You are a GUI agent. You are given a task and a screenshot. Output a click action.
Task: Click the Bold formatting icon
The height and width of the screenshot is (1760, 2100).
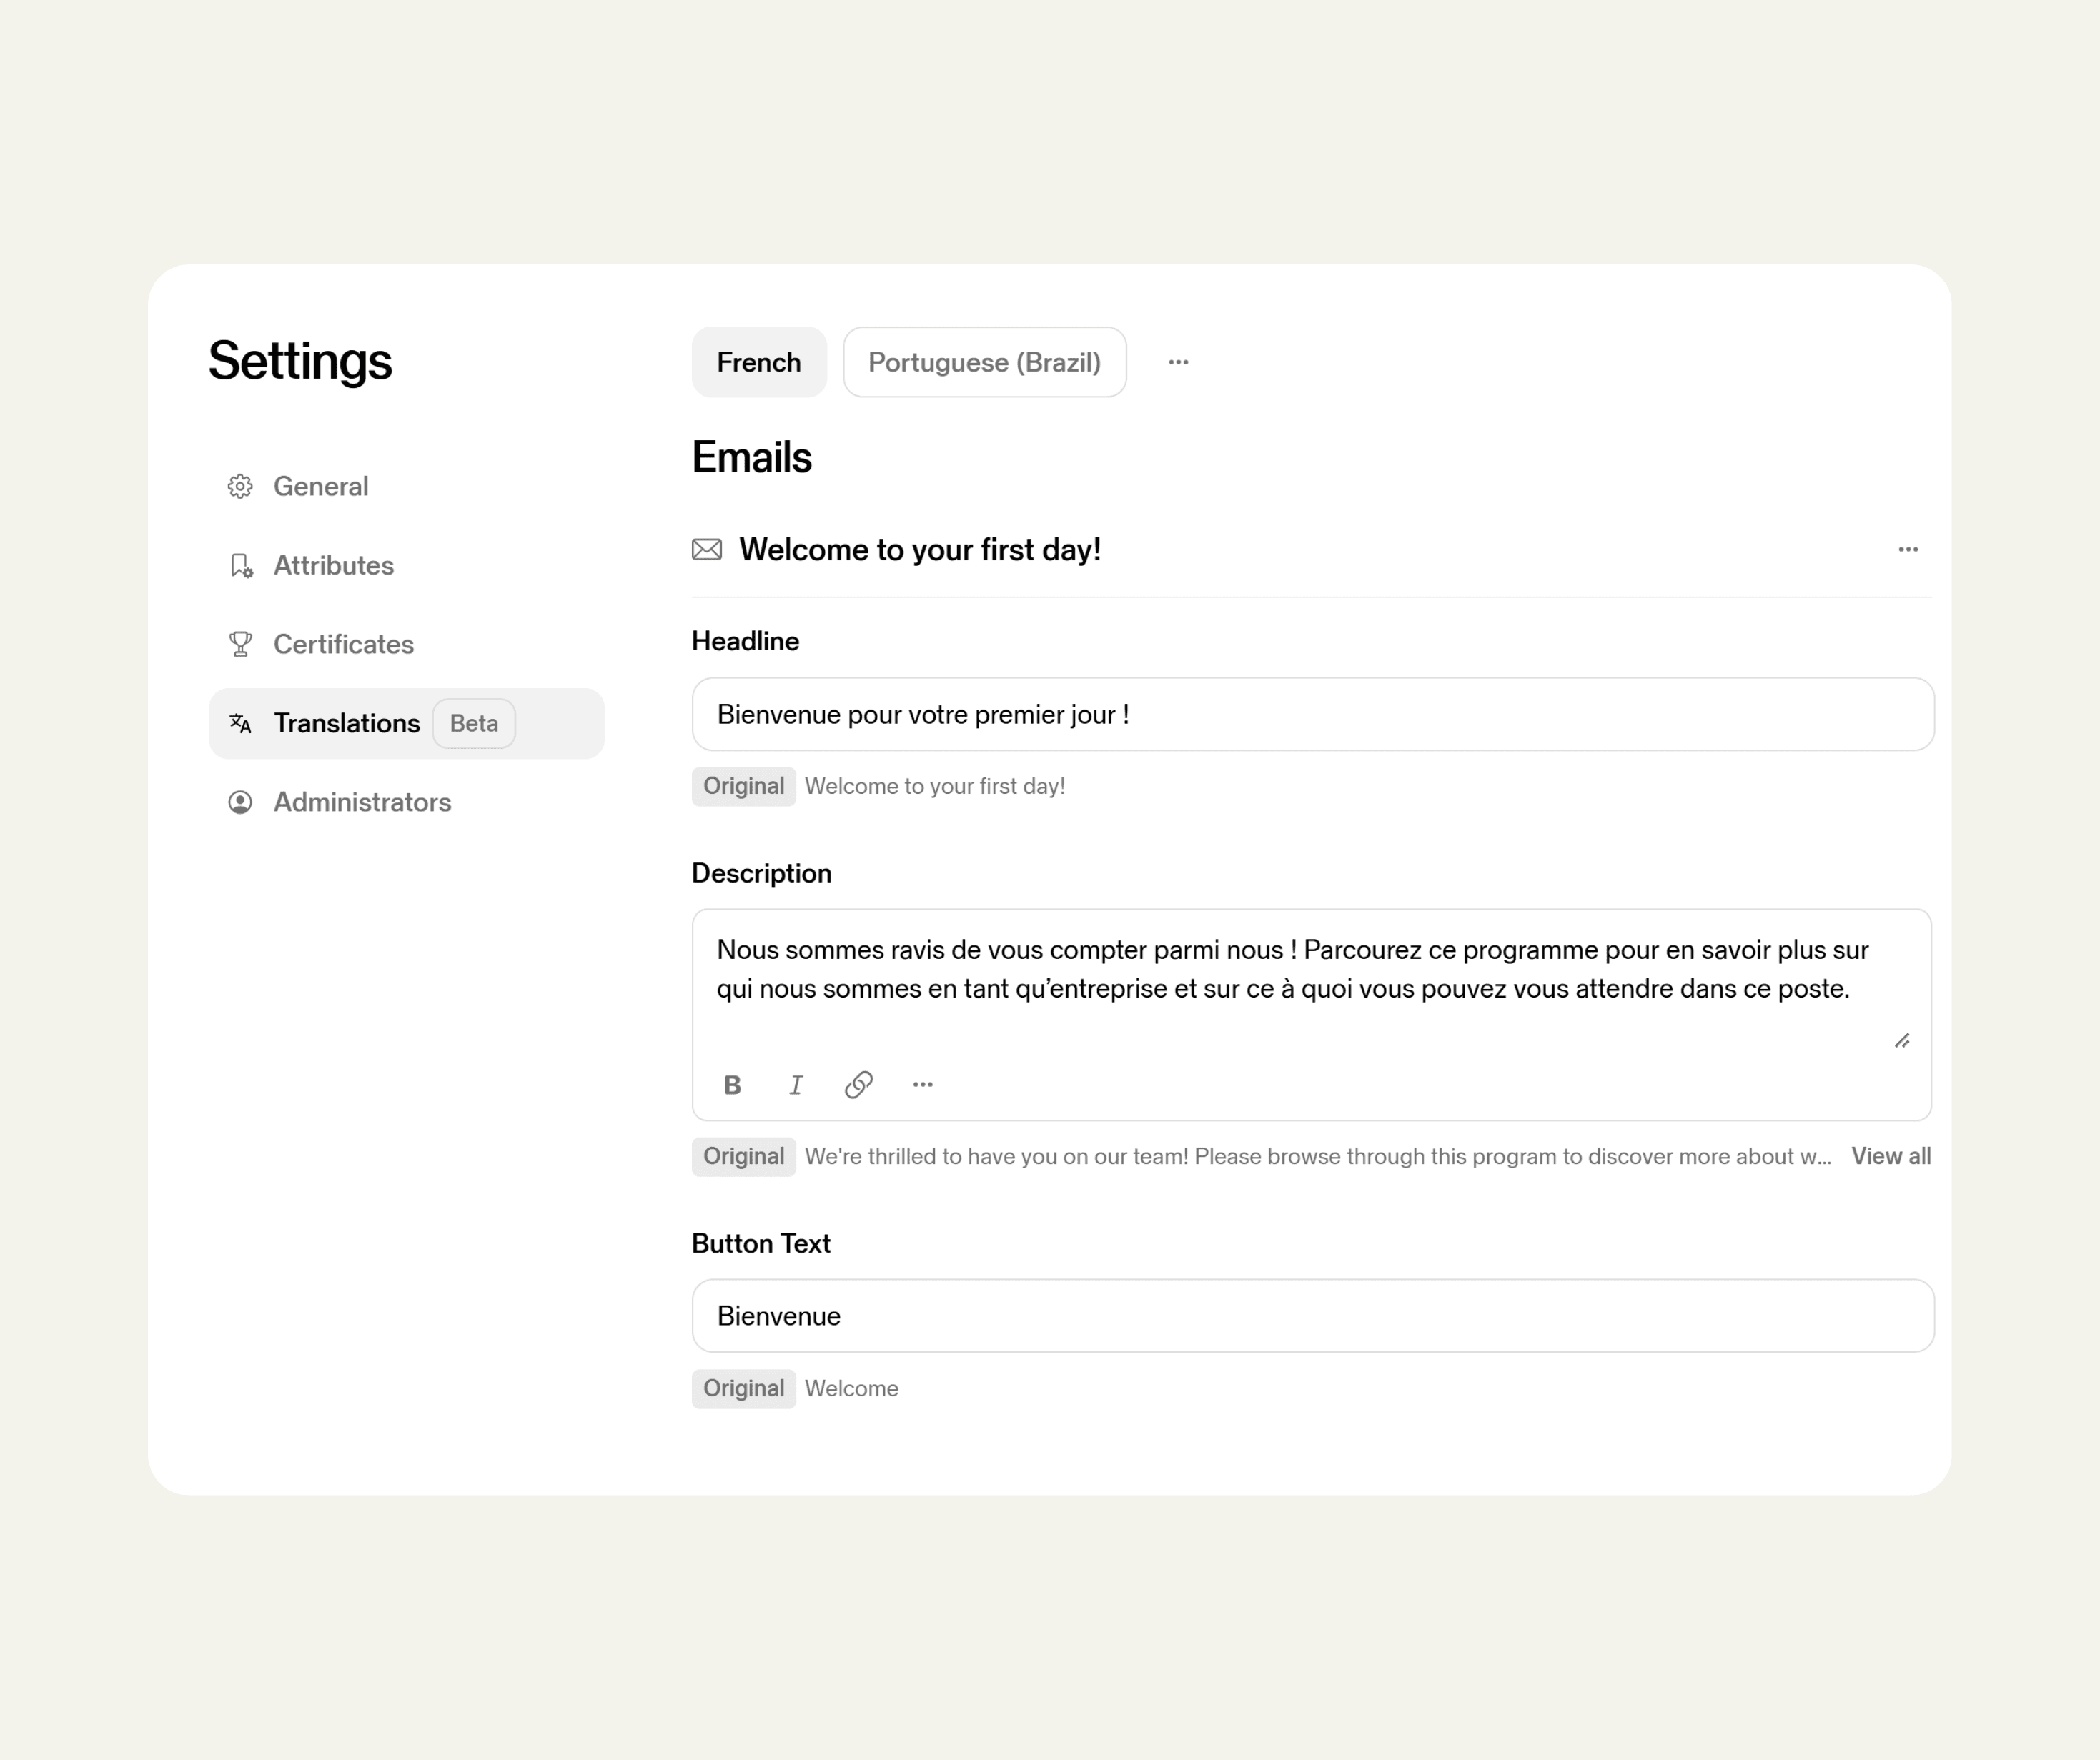[x=732, y=1085]
